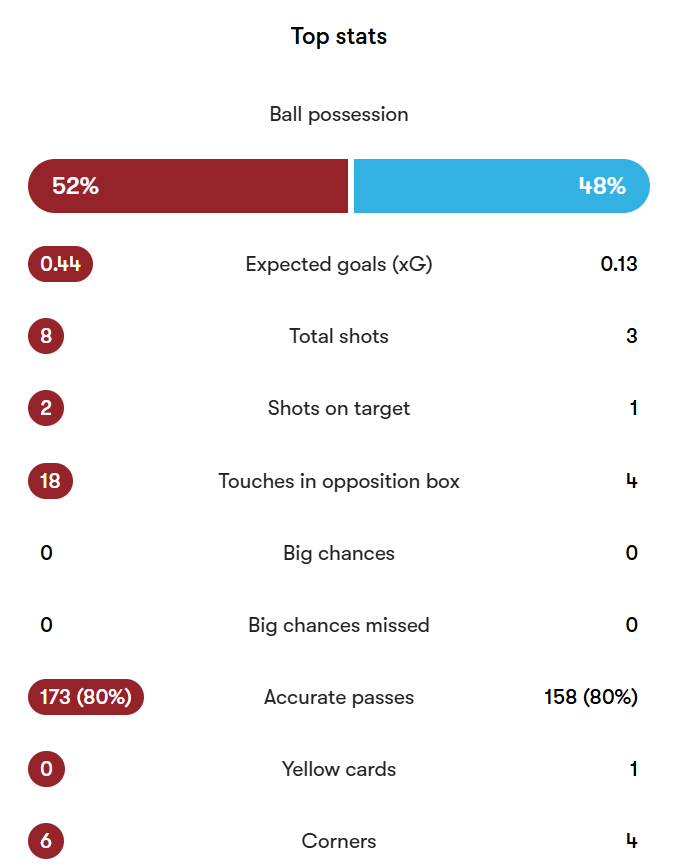Click the red 8 total shots badge

46,336
